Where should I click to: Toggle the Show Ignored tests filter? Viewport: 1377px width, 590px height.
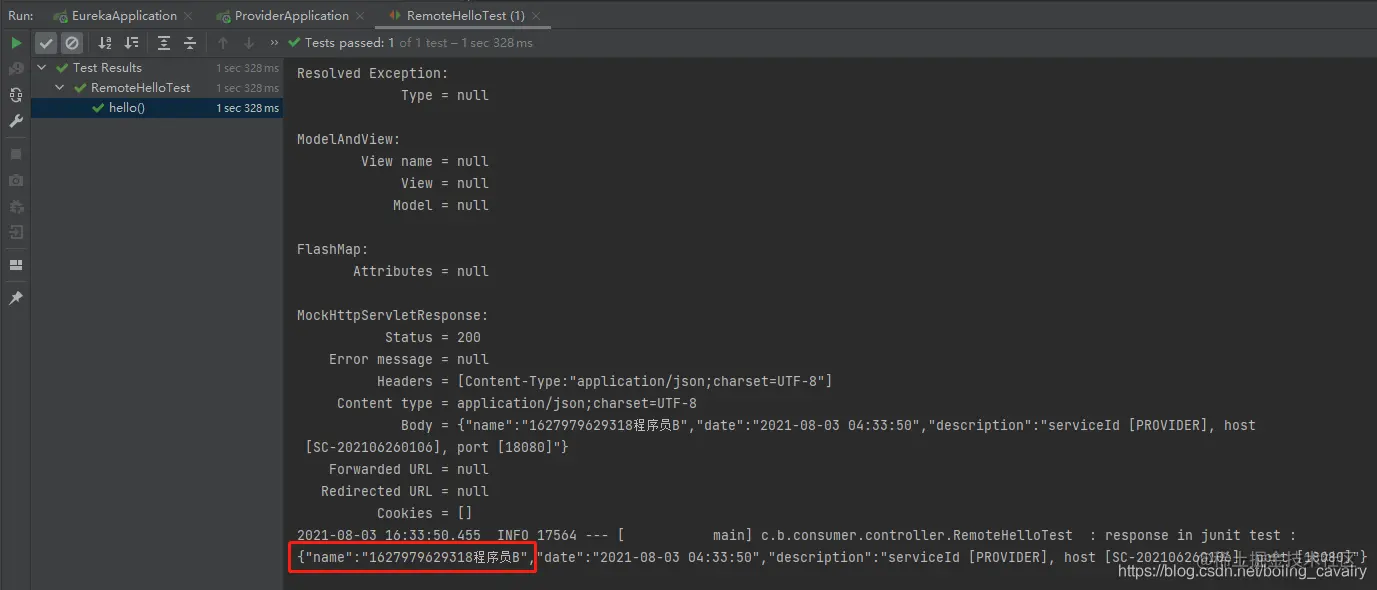(x=71, y=43)
